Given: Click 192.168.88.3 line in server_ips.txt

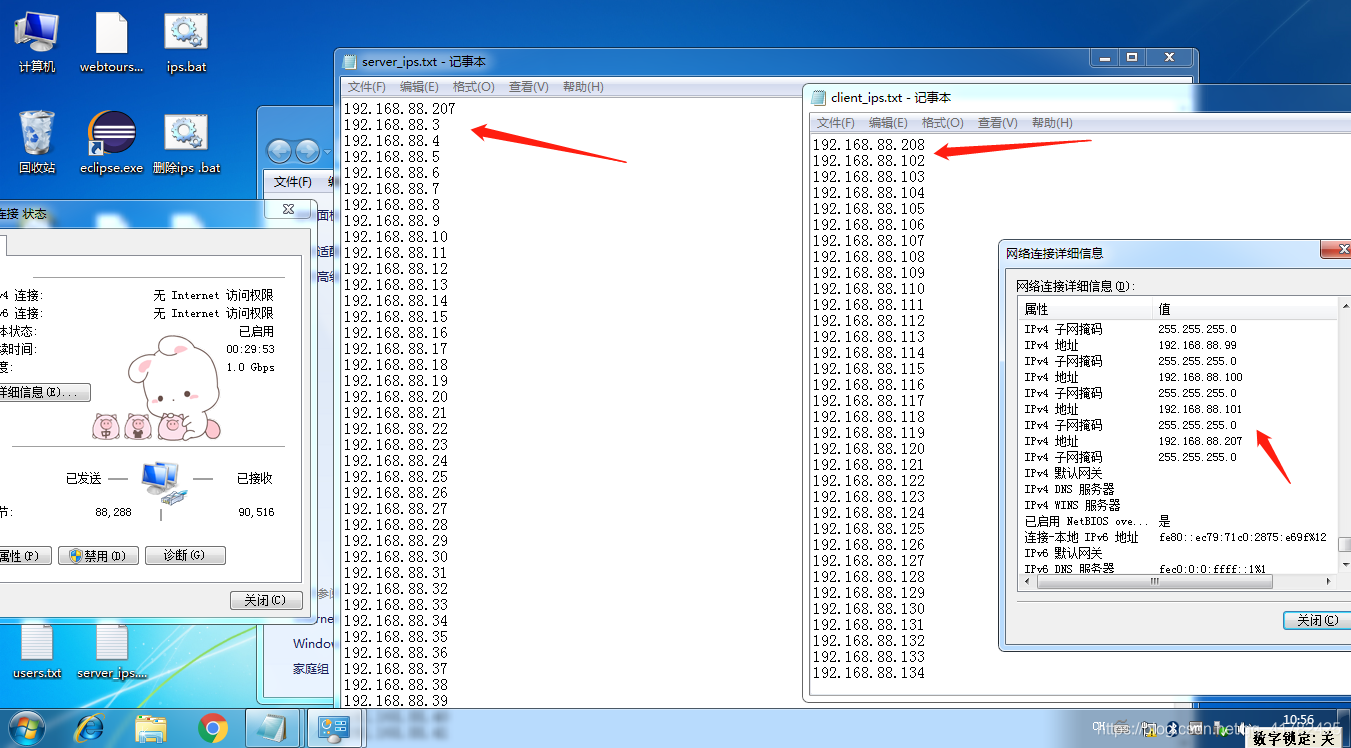Looking at the screenshot, I should pyautogui.click(x=391, y=124).
